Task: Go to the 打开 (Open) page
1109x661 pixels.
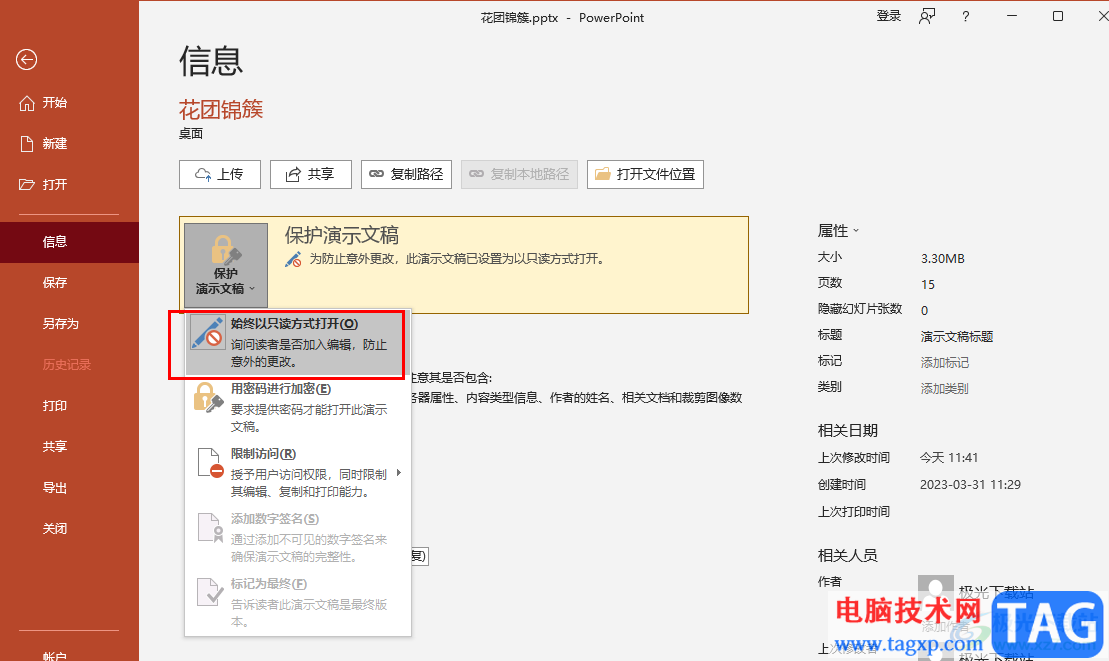Action: coord(69,185)
